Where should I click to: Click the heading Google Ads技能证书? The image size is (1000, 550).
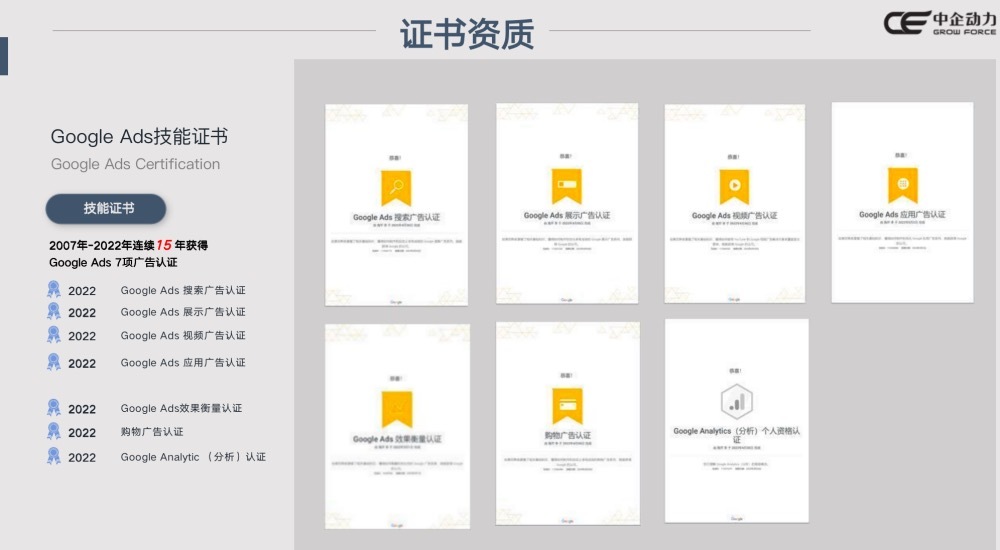[x=139, y=137]
